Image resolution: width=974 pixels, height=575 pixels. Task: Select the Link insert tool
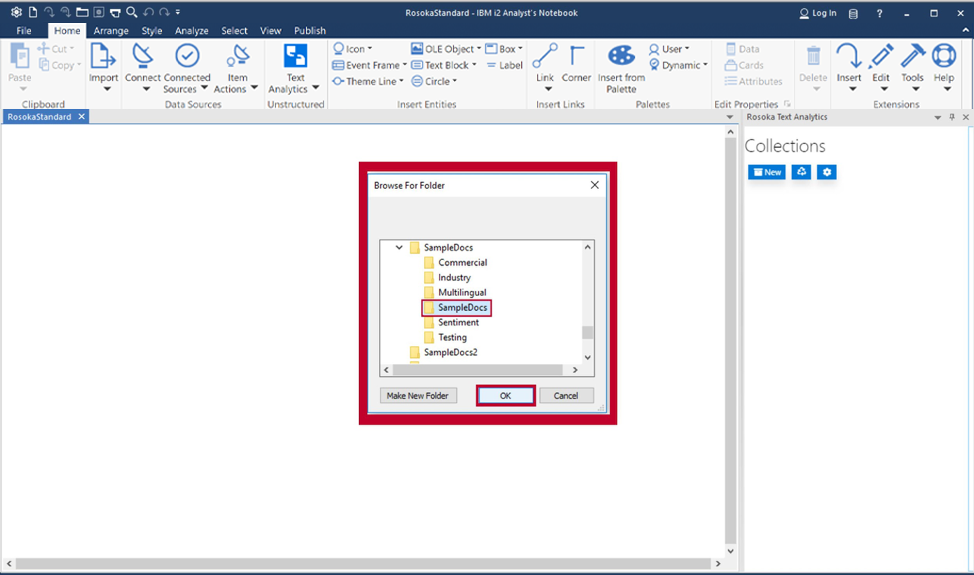click(545, 58)
